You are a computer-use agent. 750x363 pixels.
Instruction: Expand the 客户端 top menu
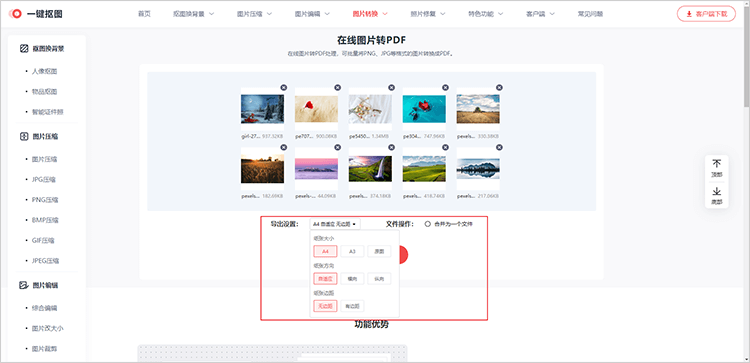pyautogui.click(x=540, y=14)
